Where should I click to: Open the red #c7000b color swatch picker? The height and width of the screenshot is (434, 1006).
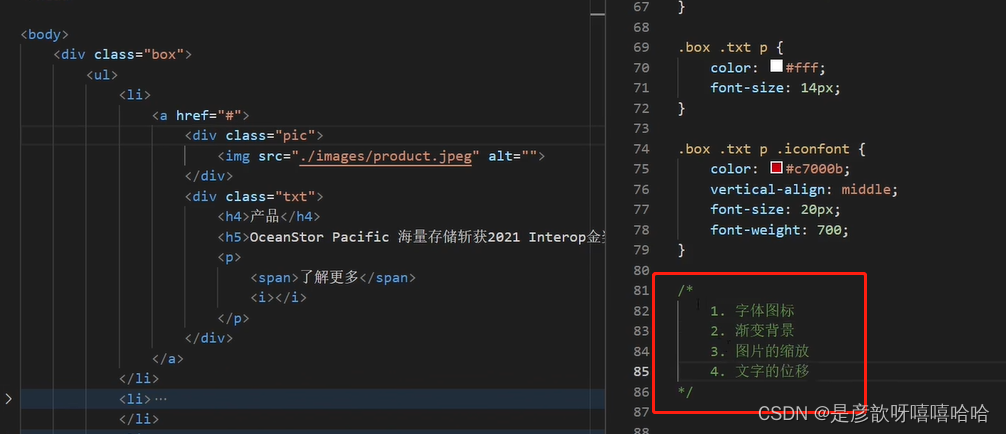click(776, 168)
